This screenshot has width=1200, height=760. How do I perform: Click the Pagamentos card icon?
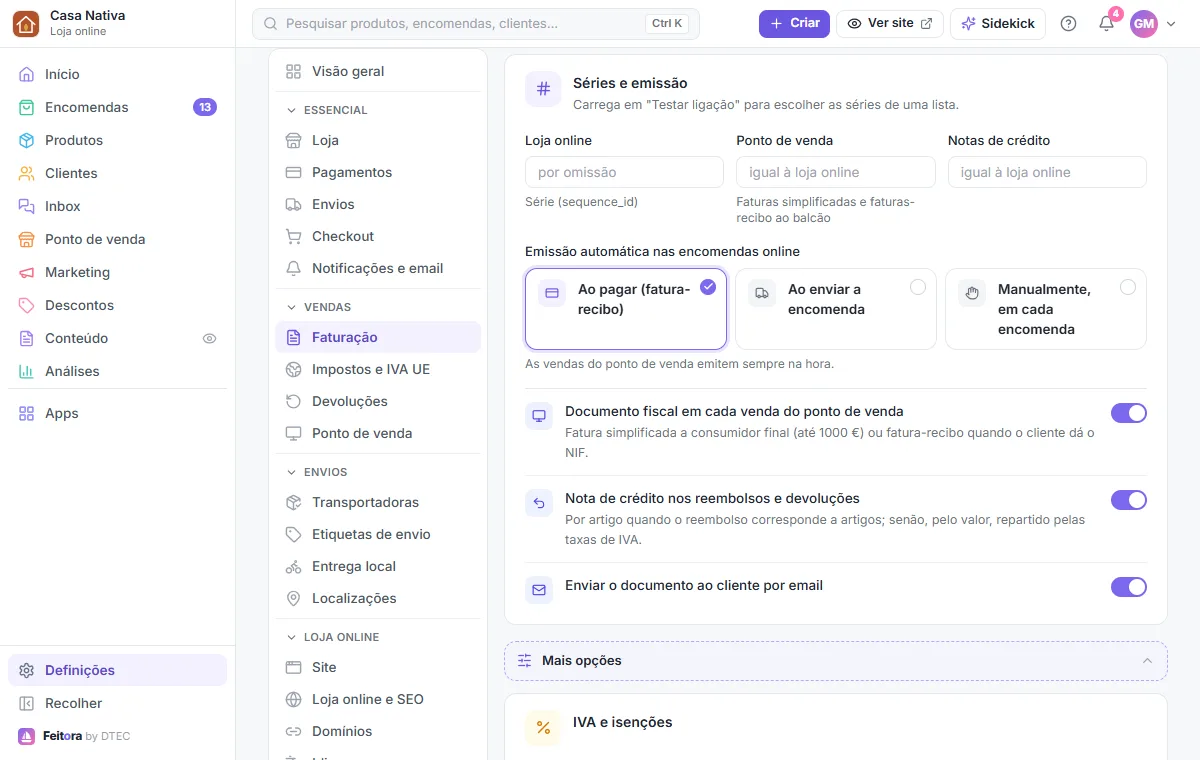coord(293,172)
